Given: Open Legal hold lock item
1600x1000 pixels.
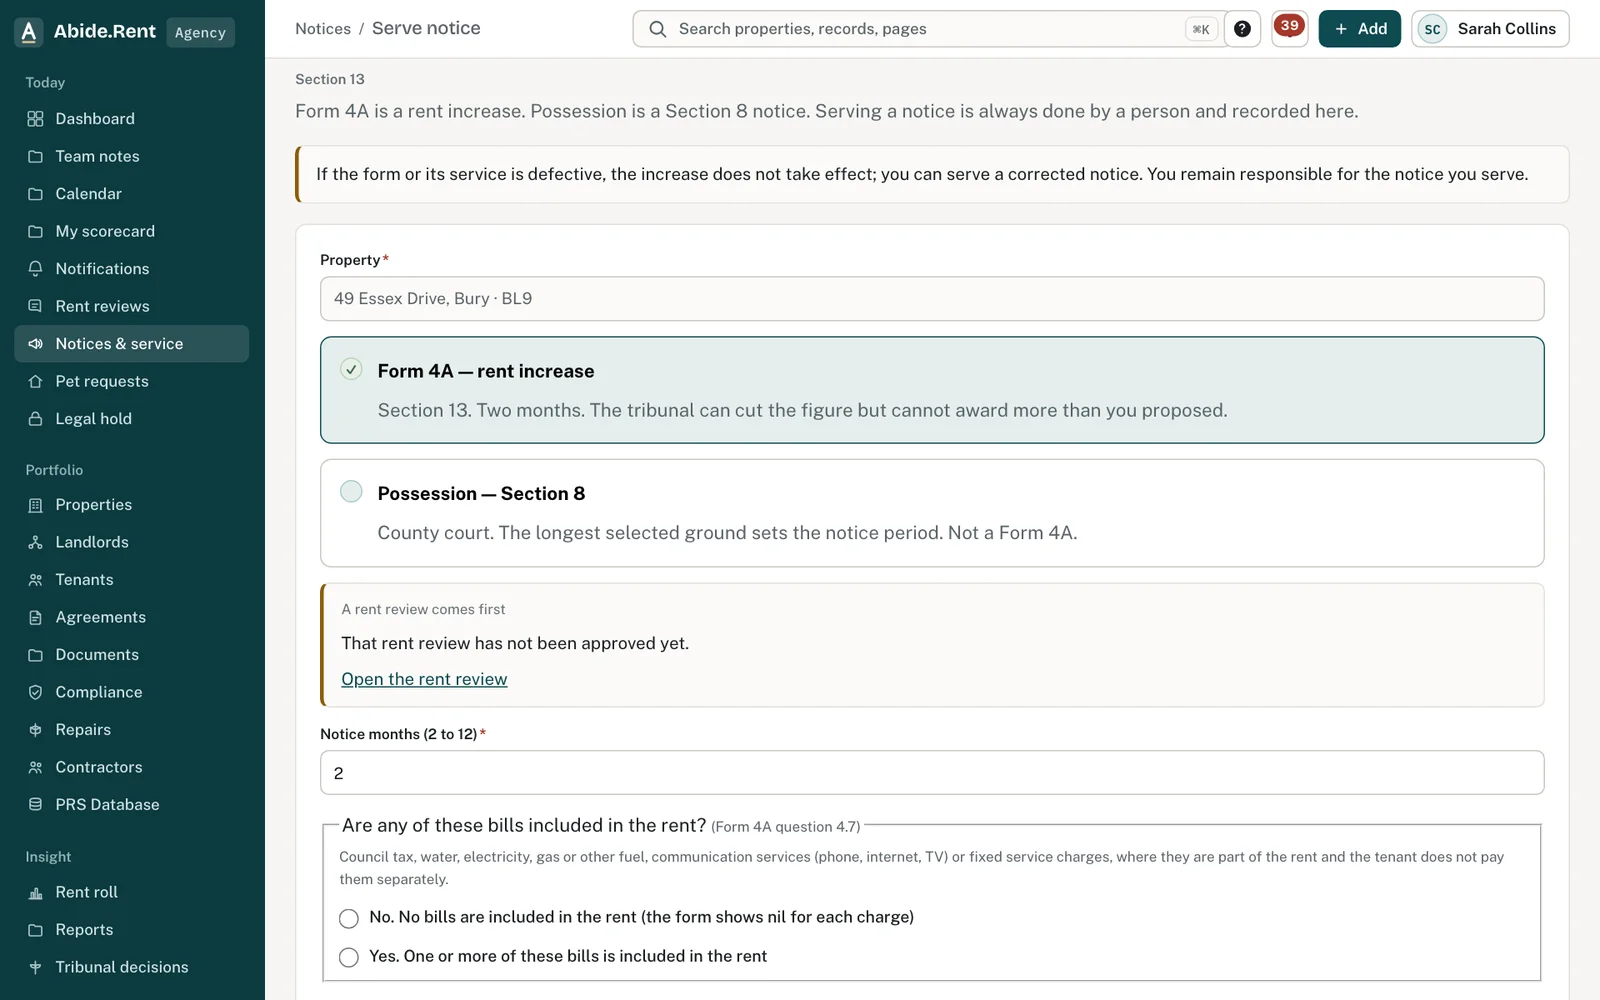Looking at the screenshot, I should pos(131,419).
